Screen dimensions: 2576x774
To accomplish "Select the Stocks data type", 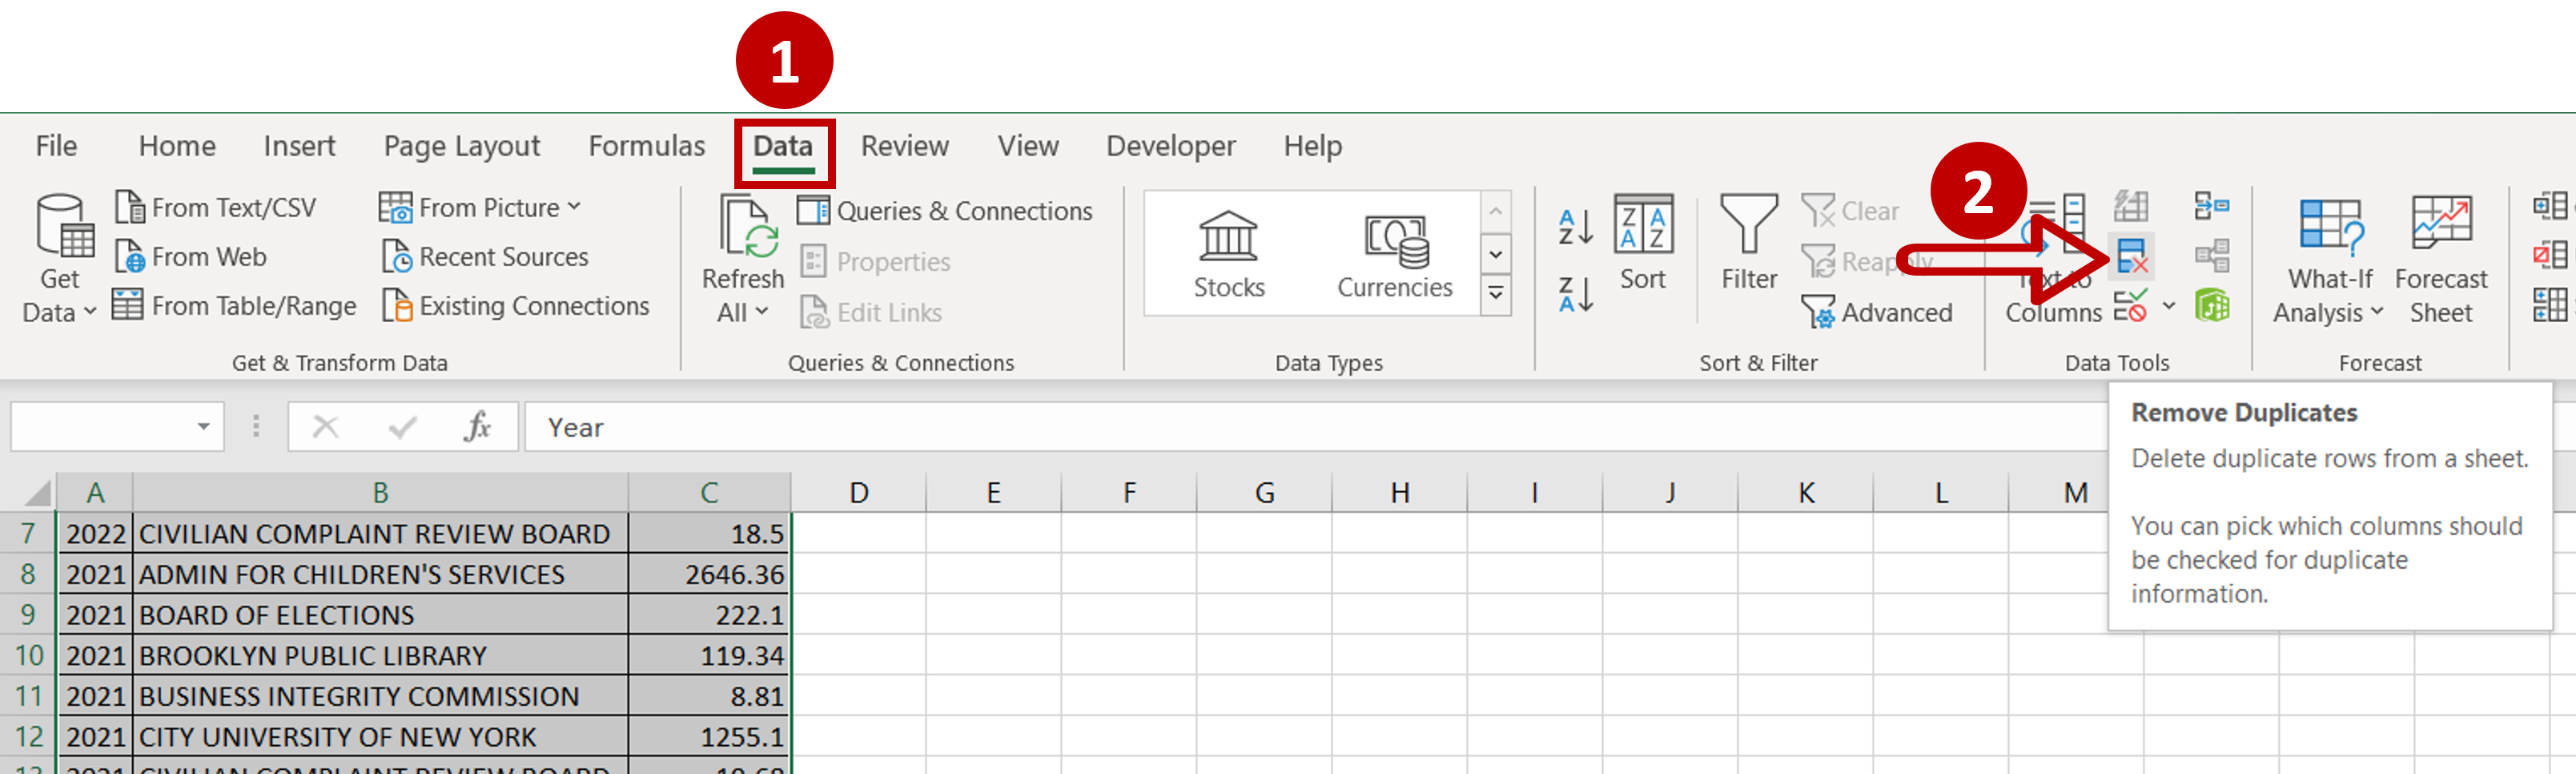I will [1228, 255].
